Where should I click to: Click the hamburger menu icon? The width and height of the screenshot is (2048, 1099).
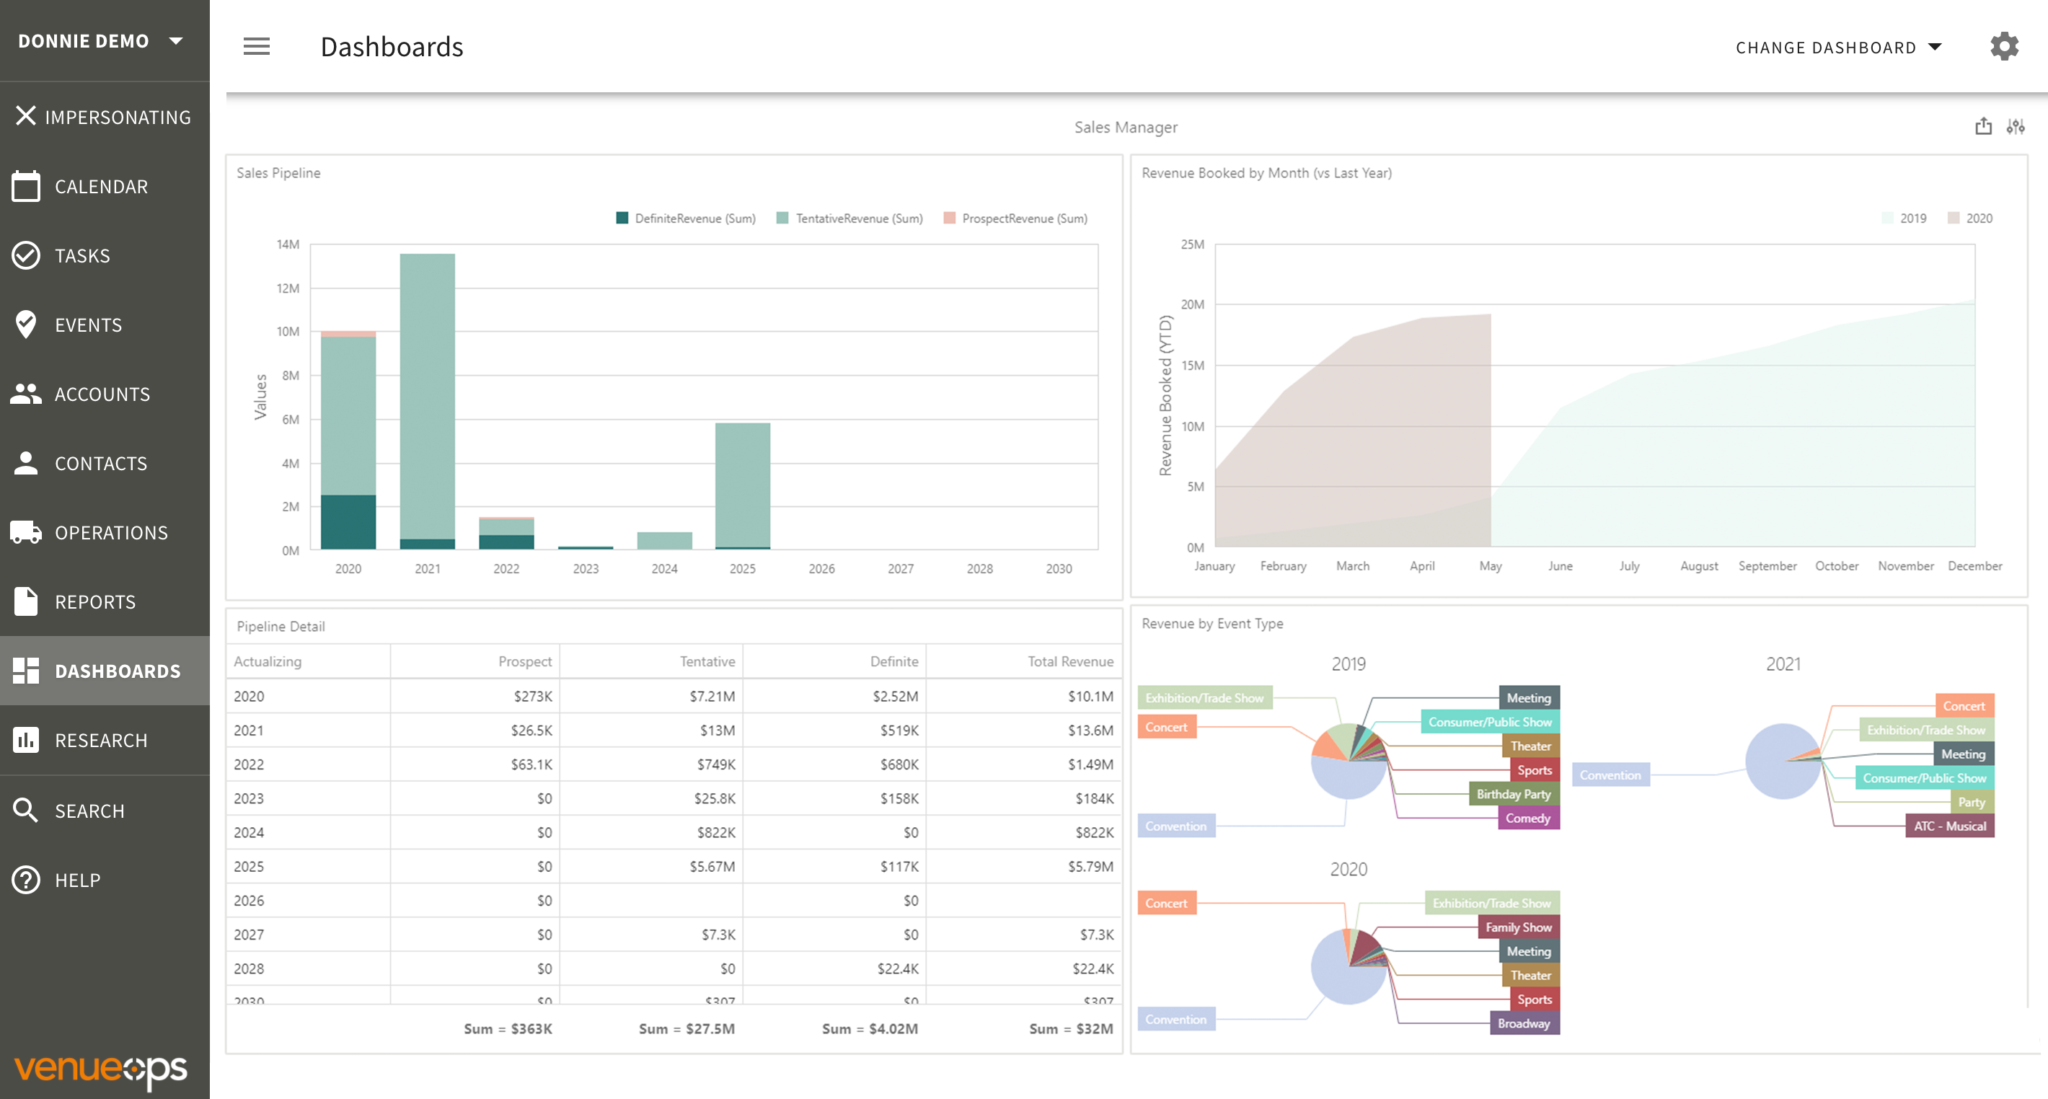coord(257,46)
